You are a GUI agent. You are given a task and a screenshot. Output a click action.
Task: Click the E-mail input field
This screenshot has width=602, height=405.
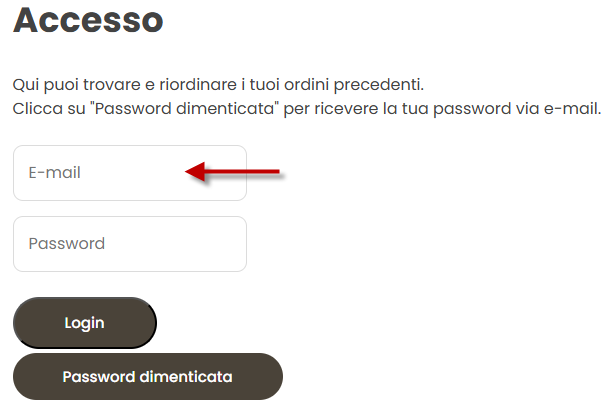pyautogui.click(x=130, y=173)
